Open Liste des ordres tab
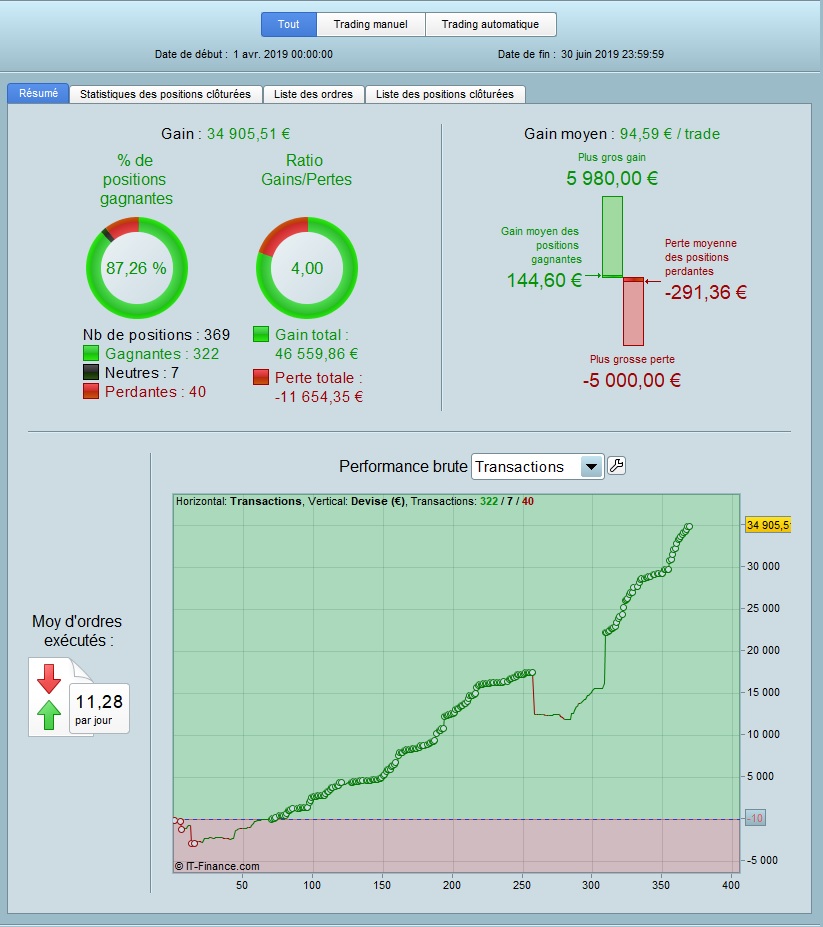 pos(313,94)
